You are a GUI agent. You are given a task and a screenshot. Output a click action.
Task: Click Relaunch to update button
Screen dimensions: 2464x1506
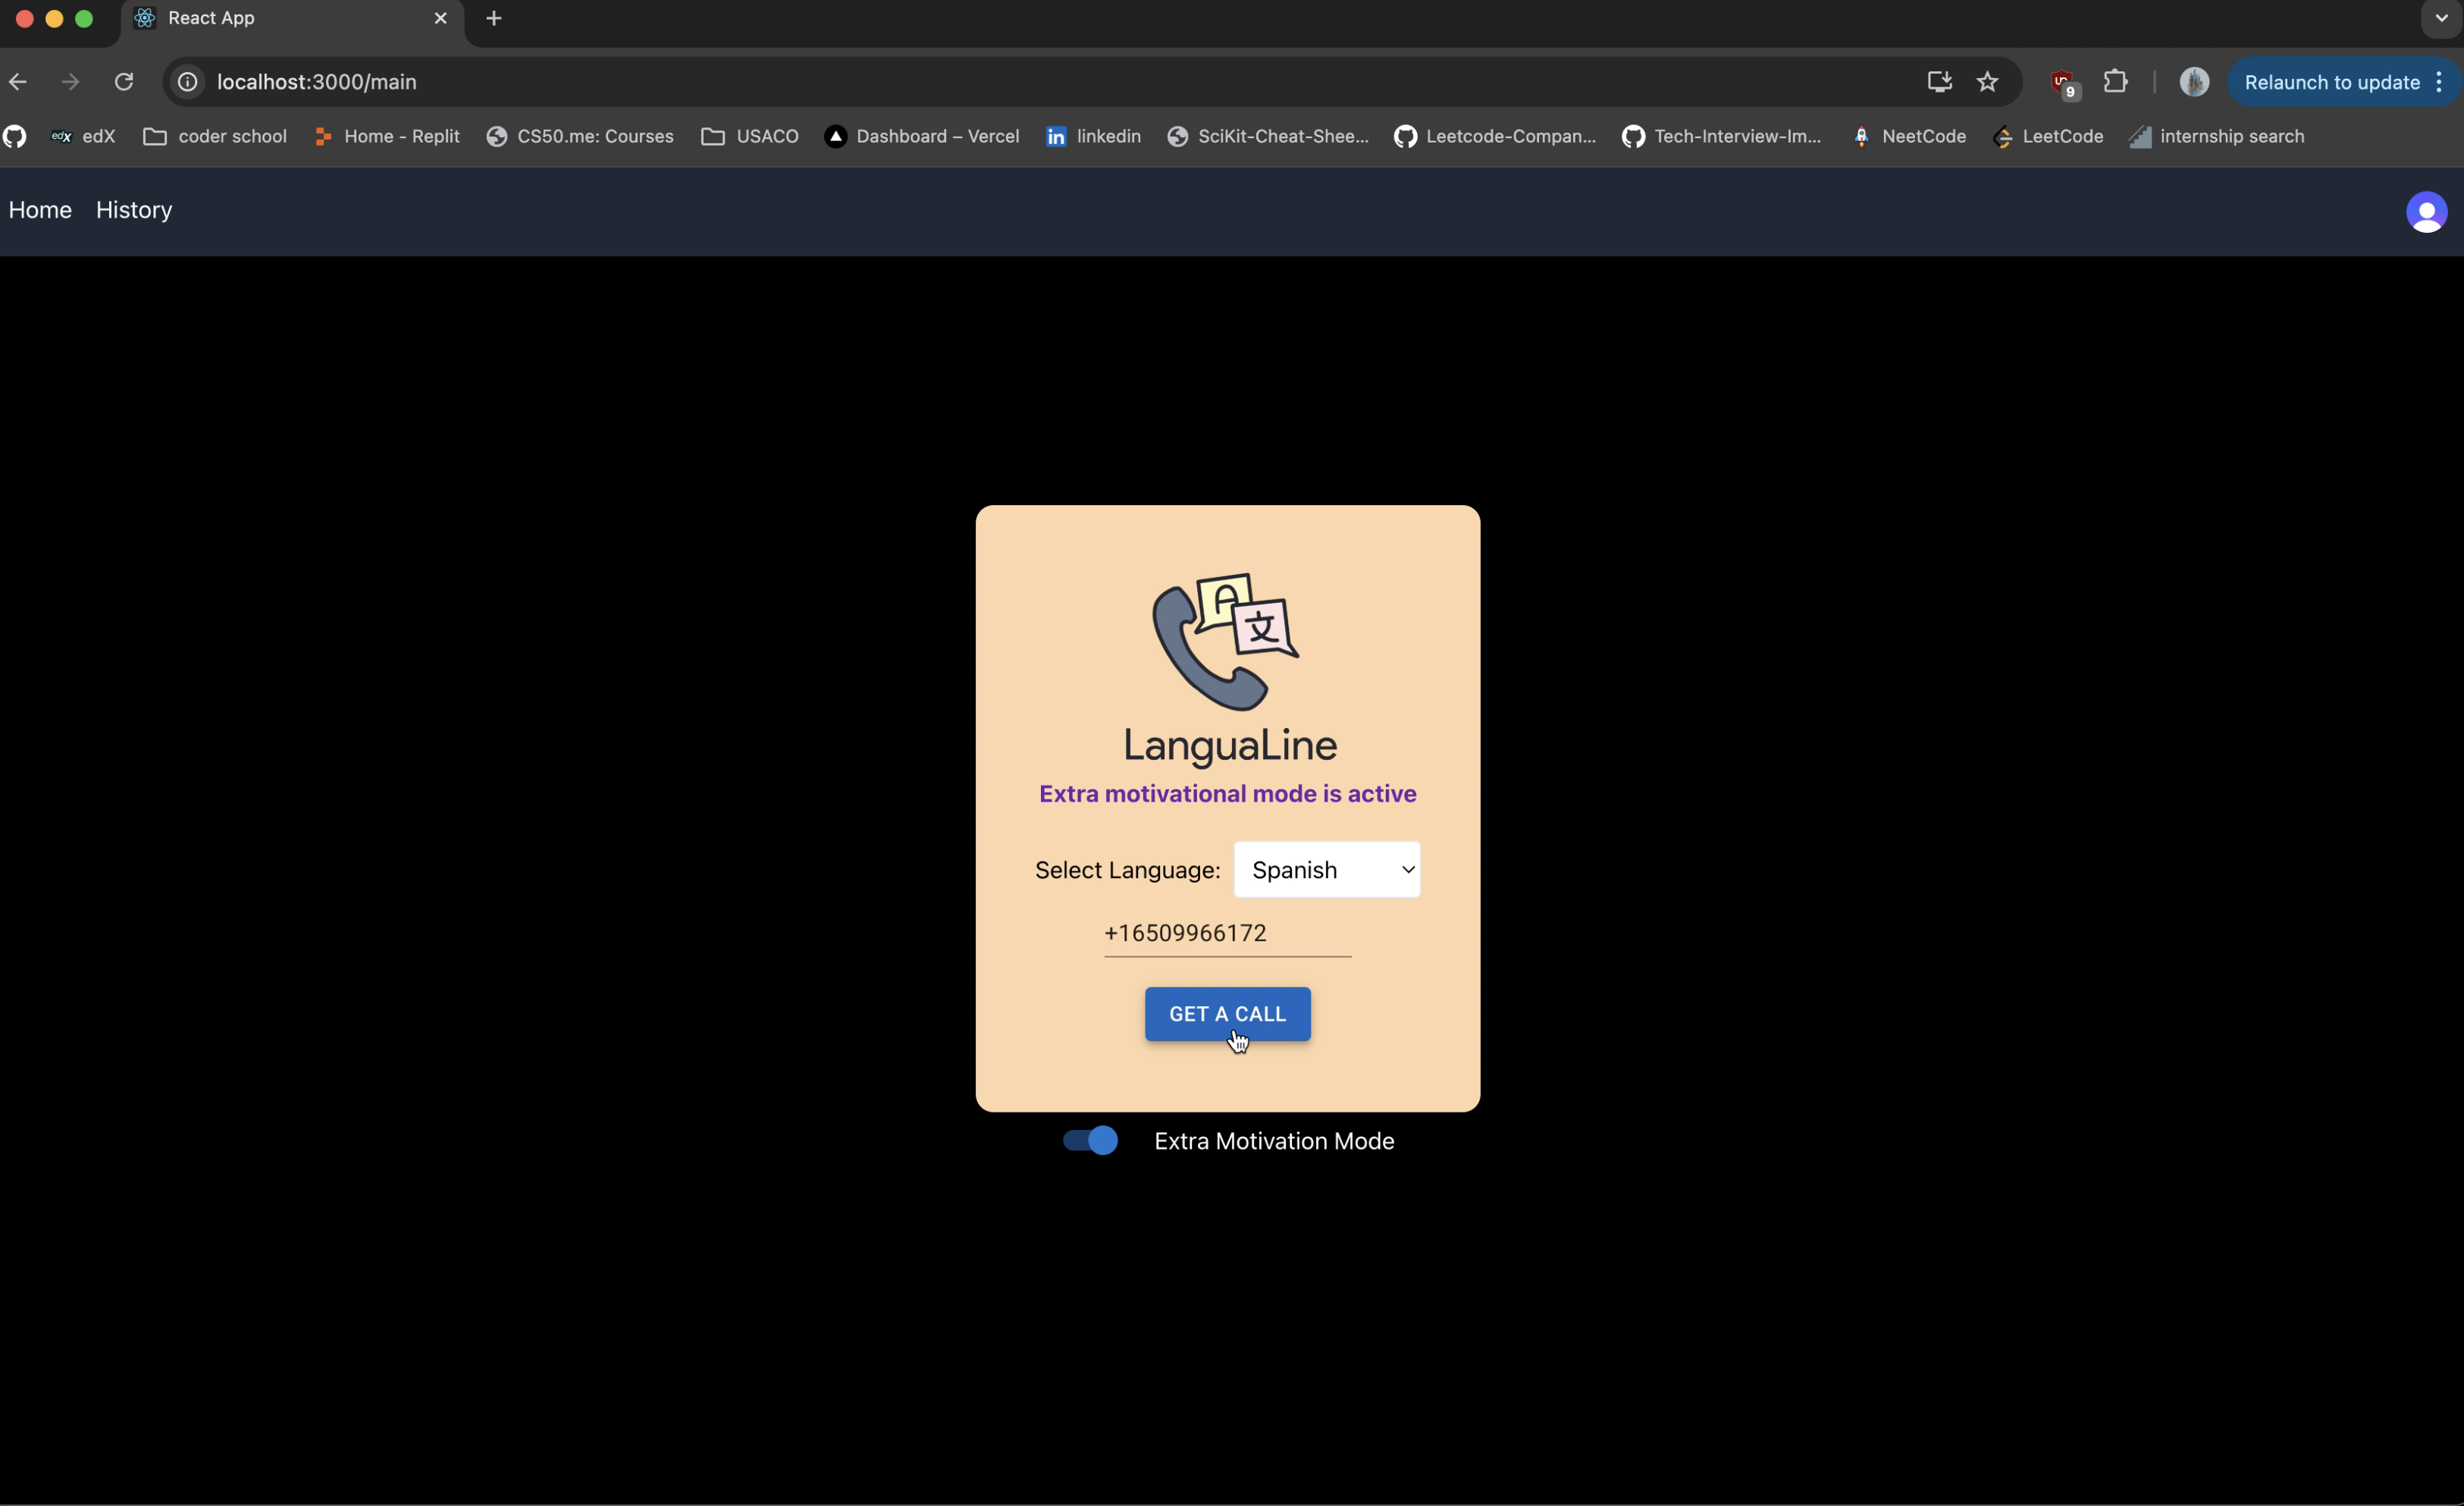pos(2330,82)
